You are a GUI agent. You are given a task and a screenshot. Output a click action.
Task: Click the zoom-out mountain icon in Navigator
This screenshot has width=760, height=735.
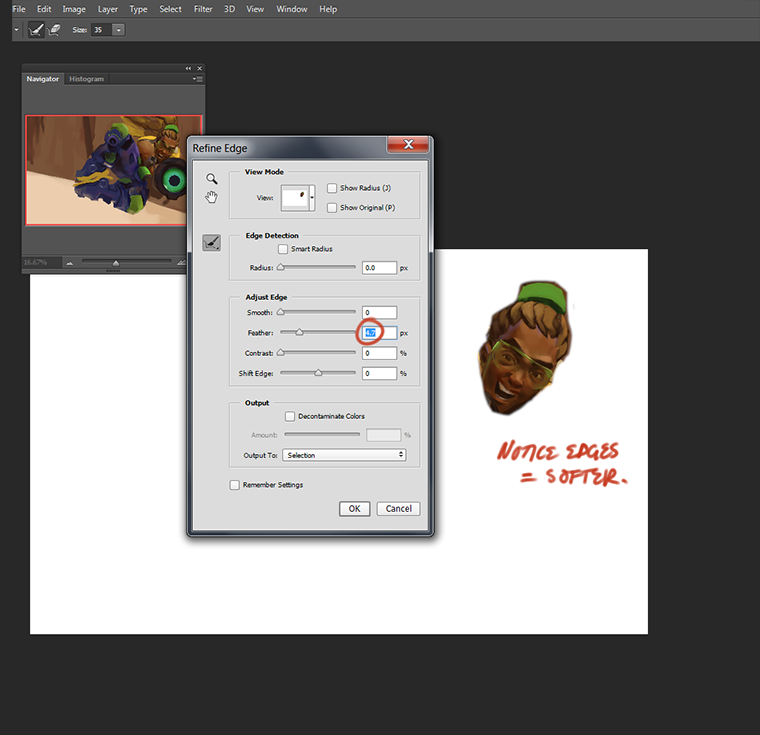point(70,263)
